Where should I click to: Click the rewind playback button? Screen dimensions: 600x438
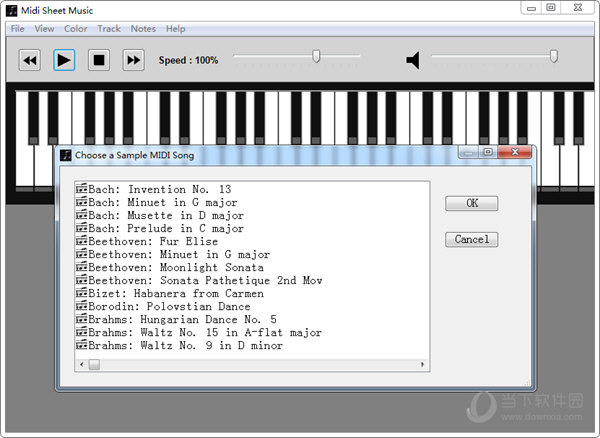click(x=30, y=60)
